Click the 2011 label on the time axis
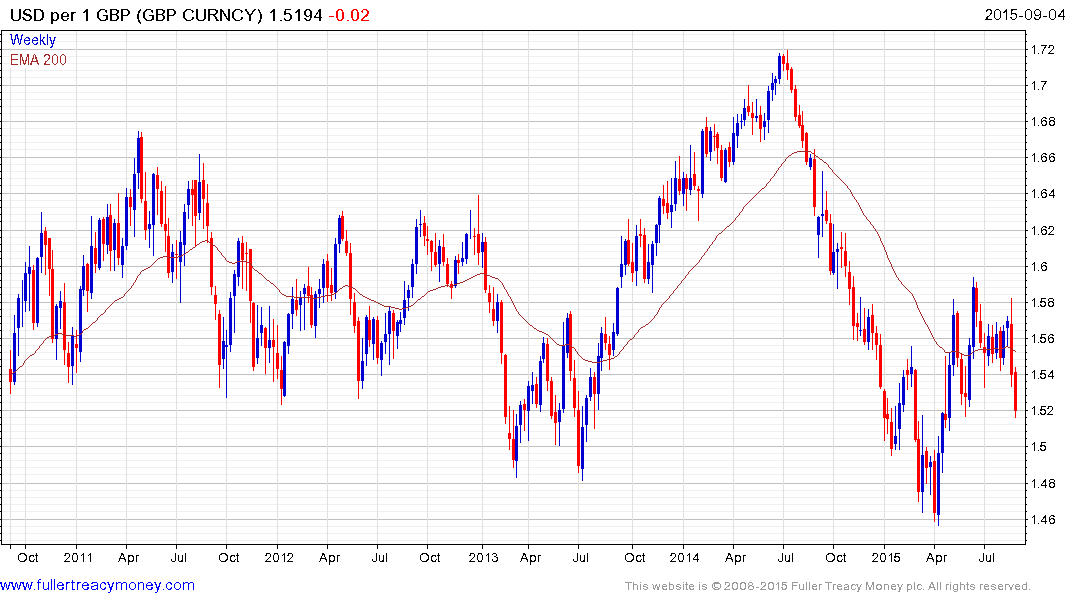Image resolution: width=1075 pixels, height=600 pixels. (77, 557)
